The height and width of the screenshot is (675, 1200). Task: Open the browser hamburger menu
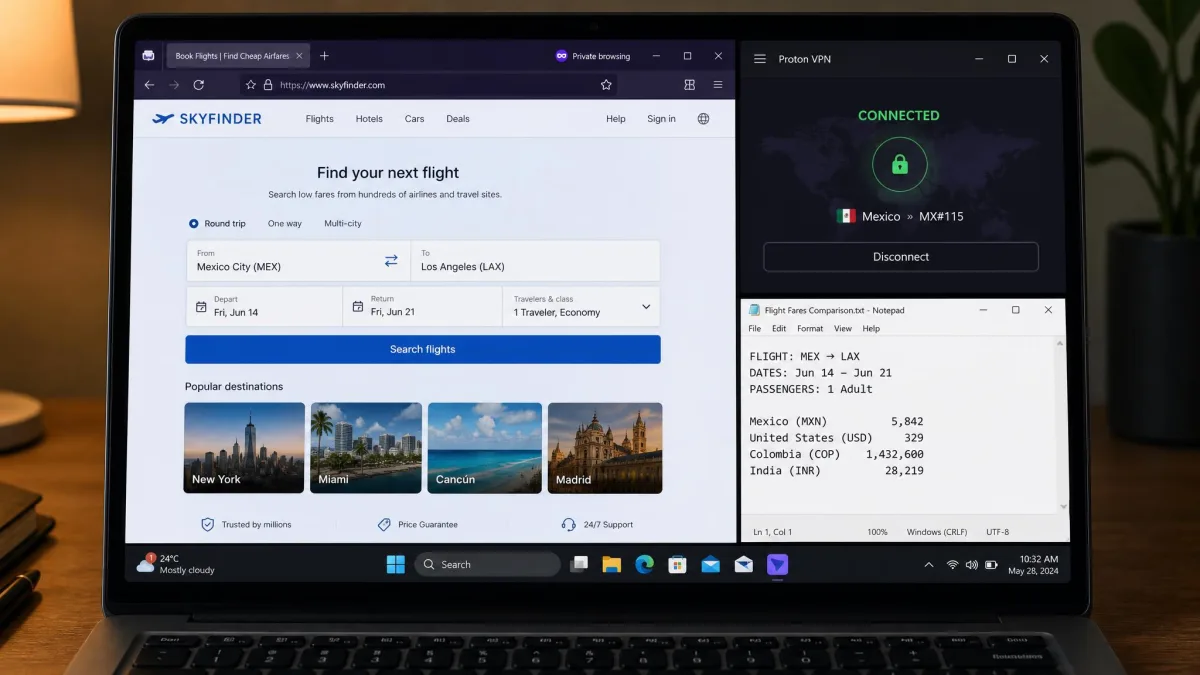pyautogui.click(x=719, y=85)
